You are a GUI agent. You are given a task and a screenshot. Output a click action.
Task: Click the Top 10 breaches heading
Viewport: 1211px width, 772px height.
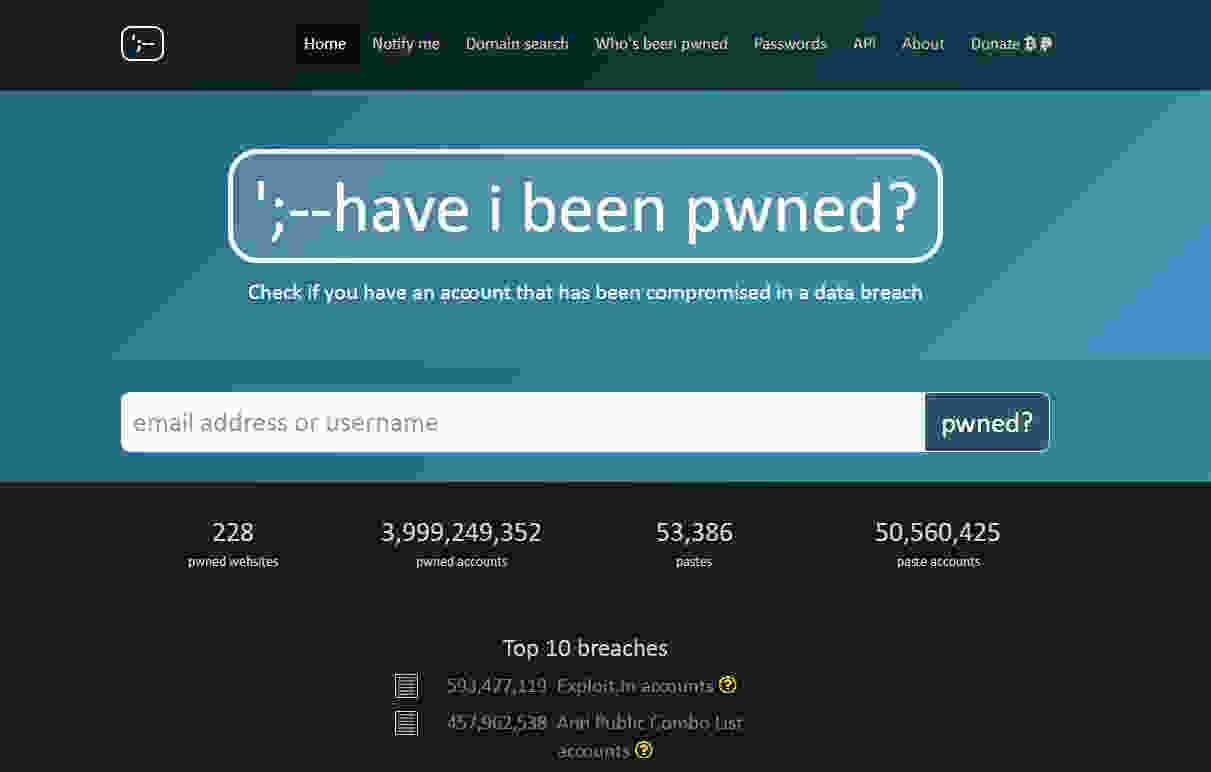point(585,648)
